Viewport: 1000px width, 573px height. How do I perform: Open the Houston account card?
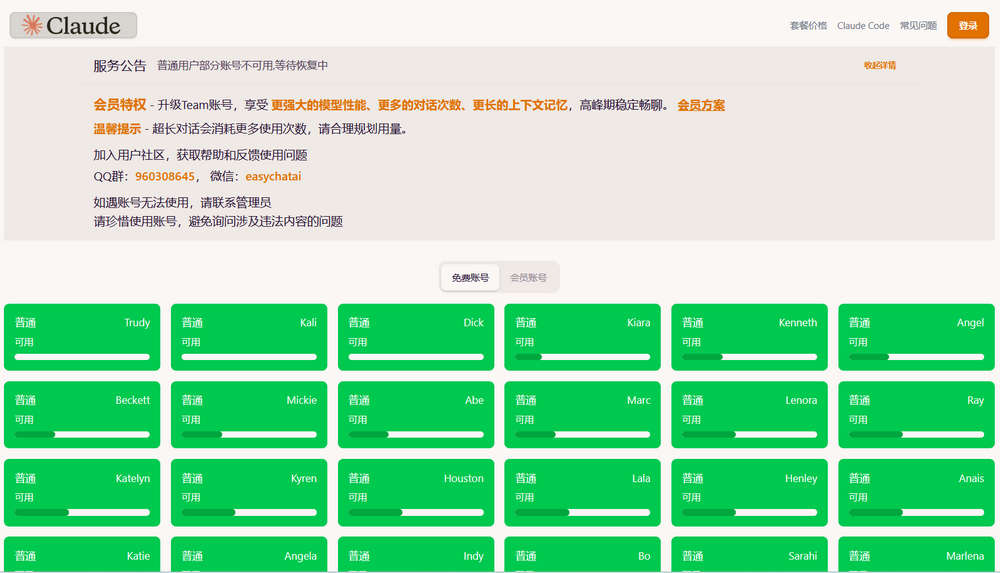[416, 493]
